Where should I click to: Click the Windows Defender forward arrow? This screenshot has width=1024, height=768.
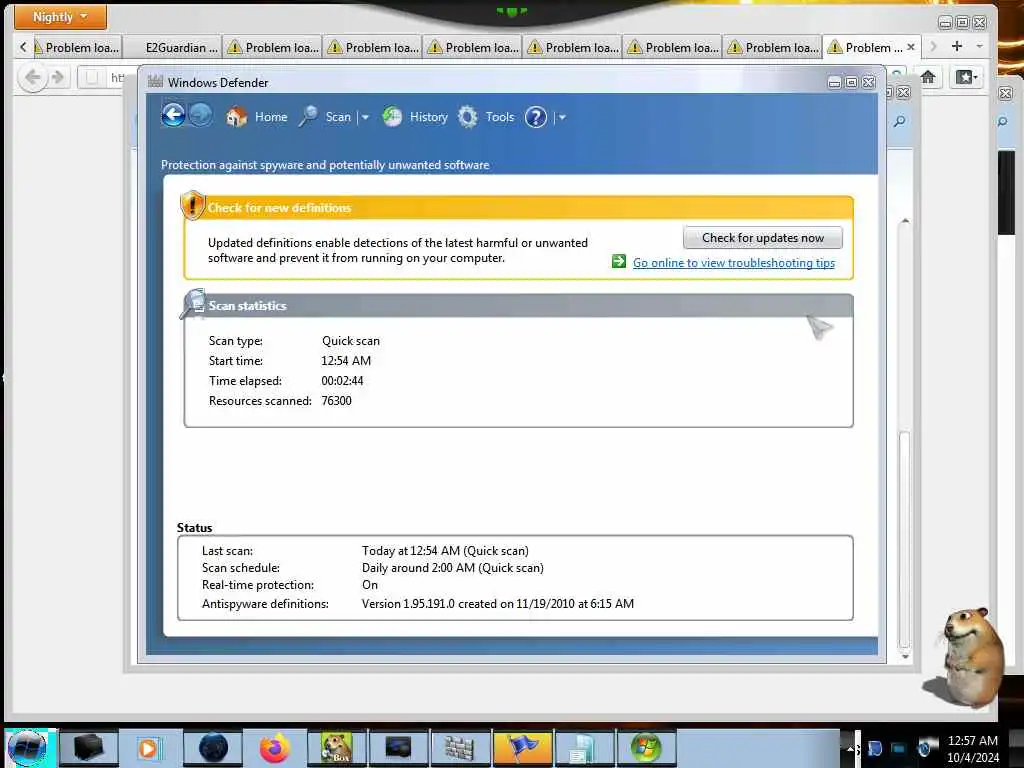[200, 116]
